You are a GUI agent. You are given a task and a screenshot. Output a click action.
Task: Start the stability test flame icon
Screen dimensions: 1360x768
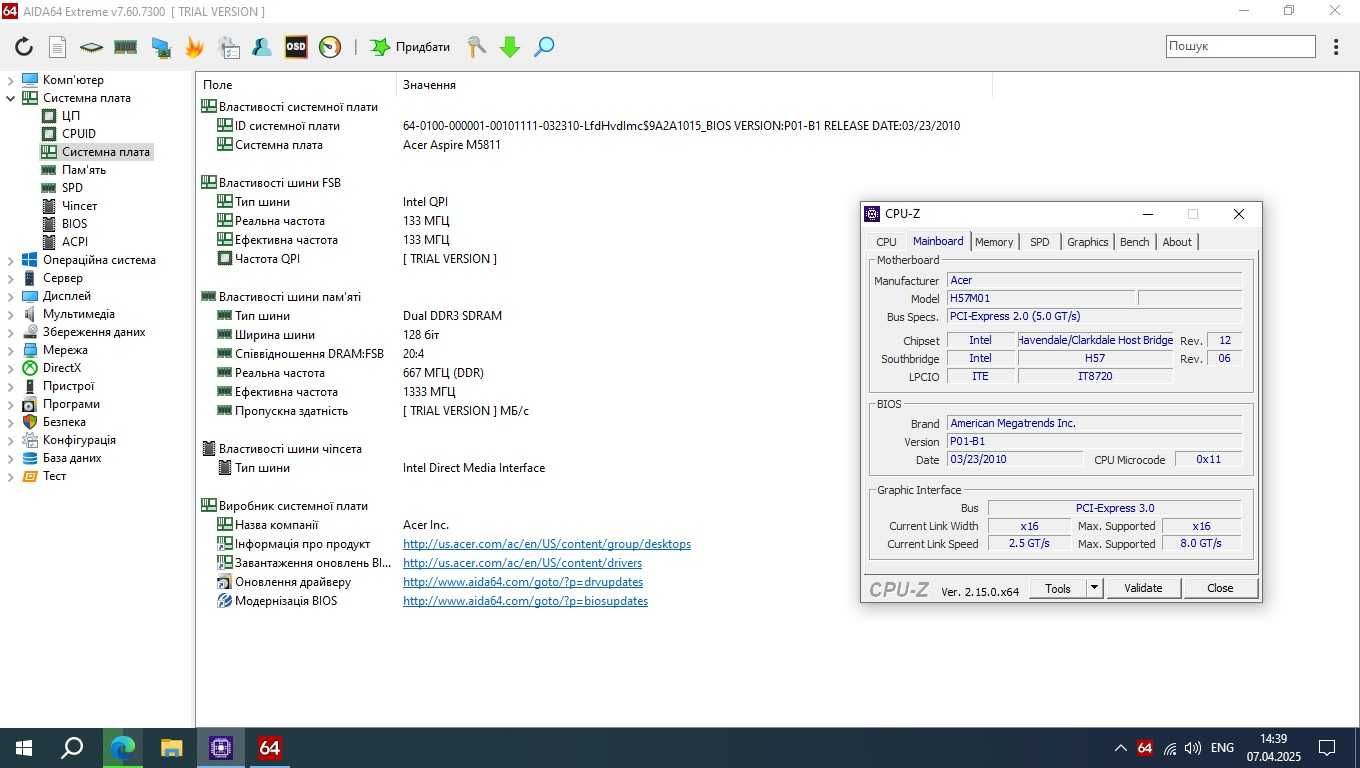pyautogui.click(x=194, y=47)
